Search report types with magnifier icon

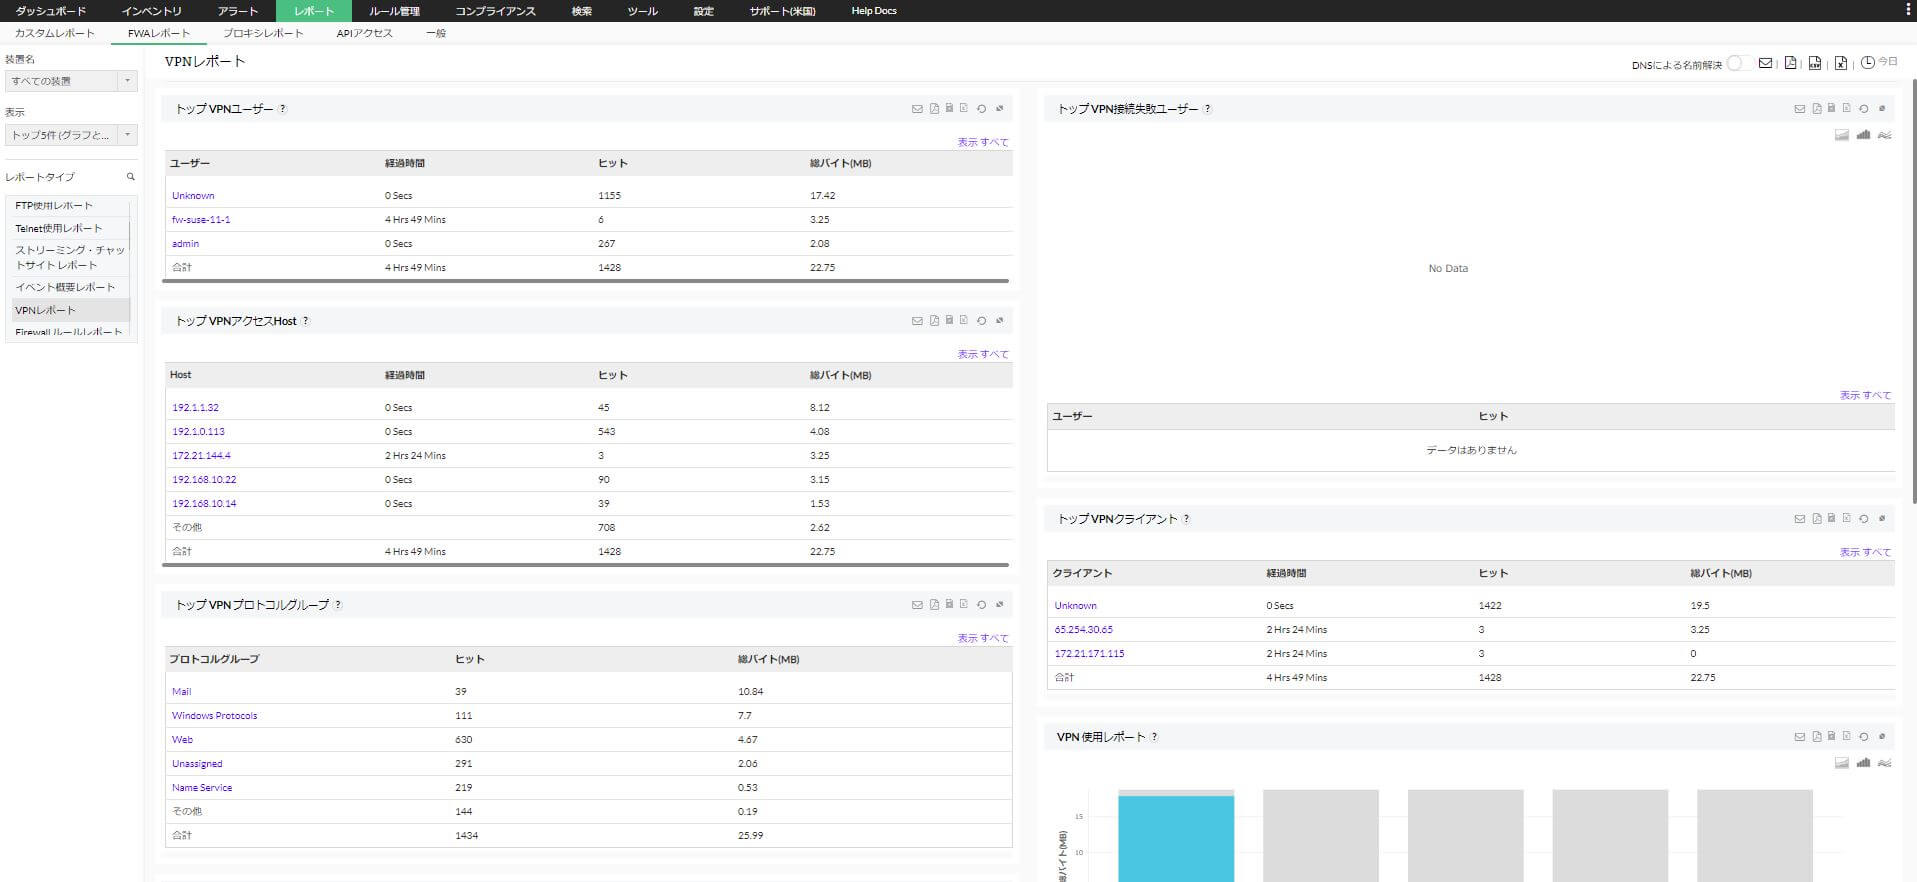click(130, 177)
